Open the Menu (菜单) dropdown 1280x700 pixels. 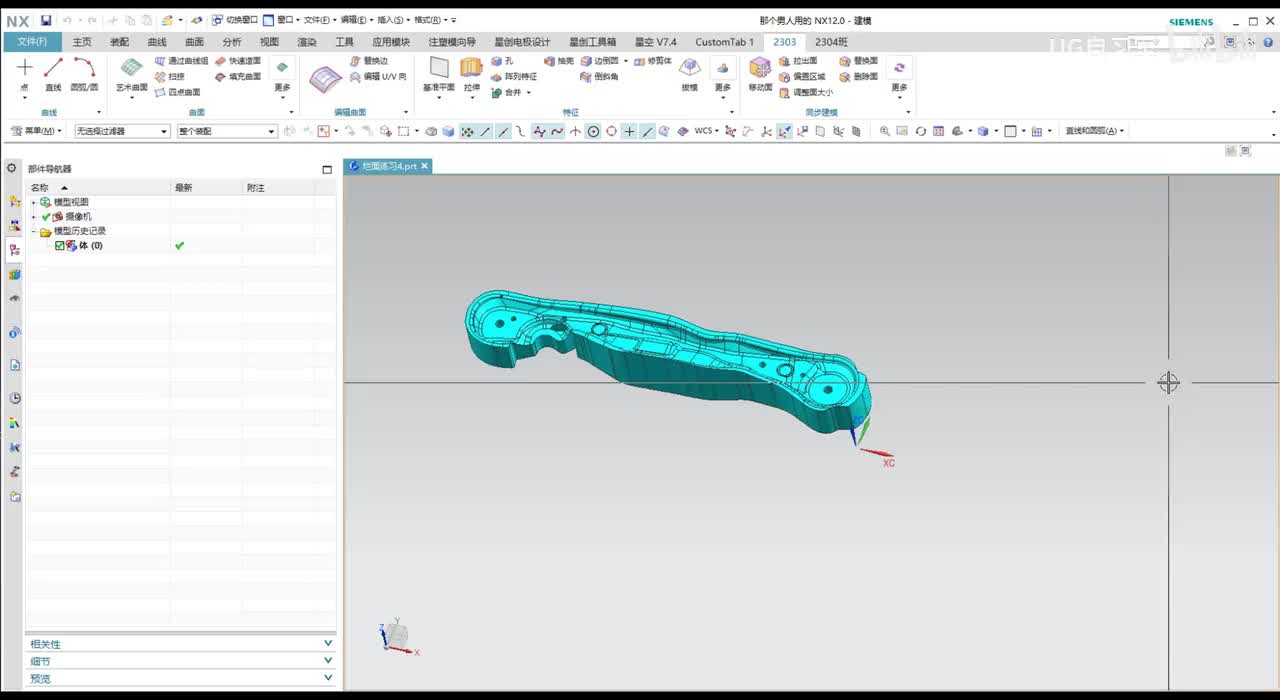[x=36, y=131]
